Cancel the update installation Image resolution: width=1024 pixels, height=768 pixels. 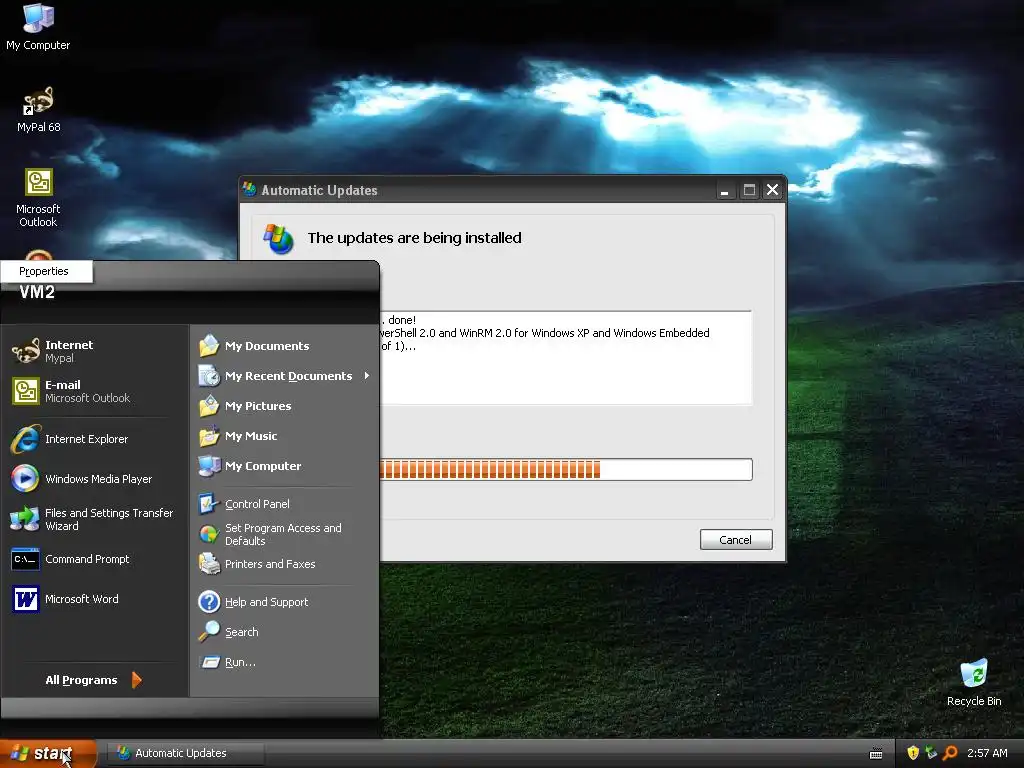pyautogui.click(x=736, y=539)
